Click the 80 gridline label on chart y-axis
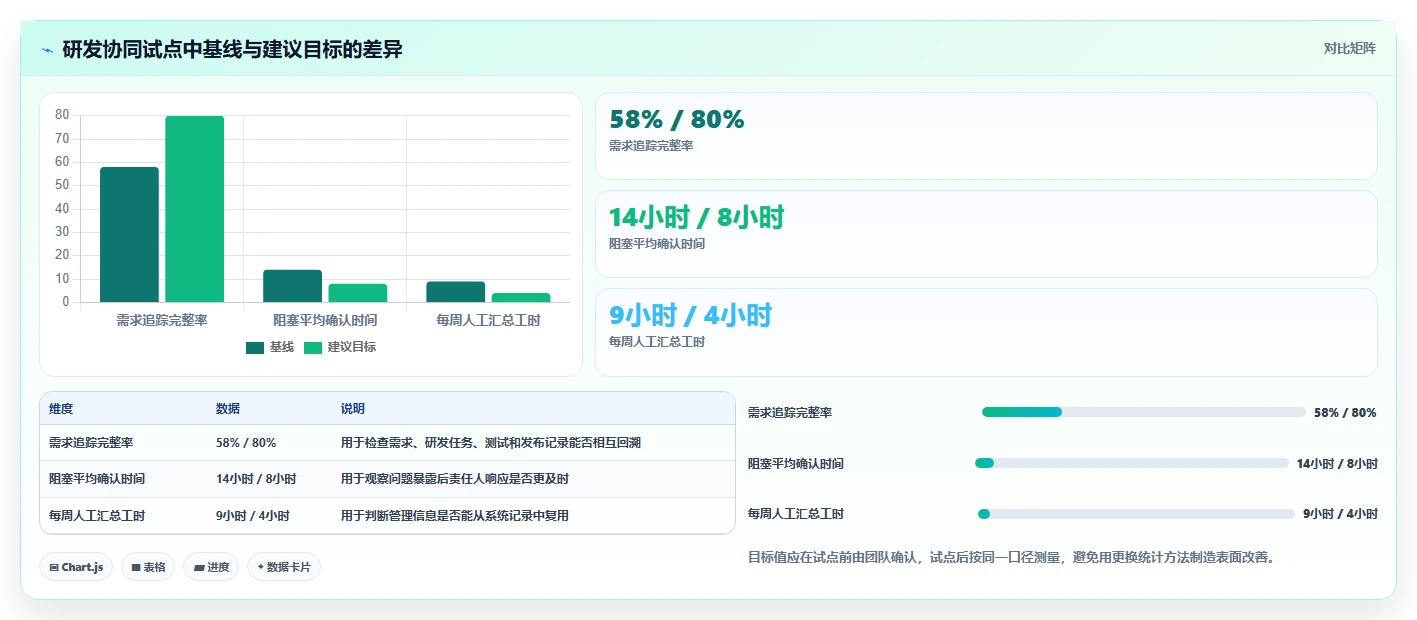The width and height of the screenshot is (1417, 620). coord(62,115)
